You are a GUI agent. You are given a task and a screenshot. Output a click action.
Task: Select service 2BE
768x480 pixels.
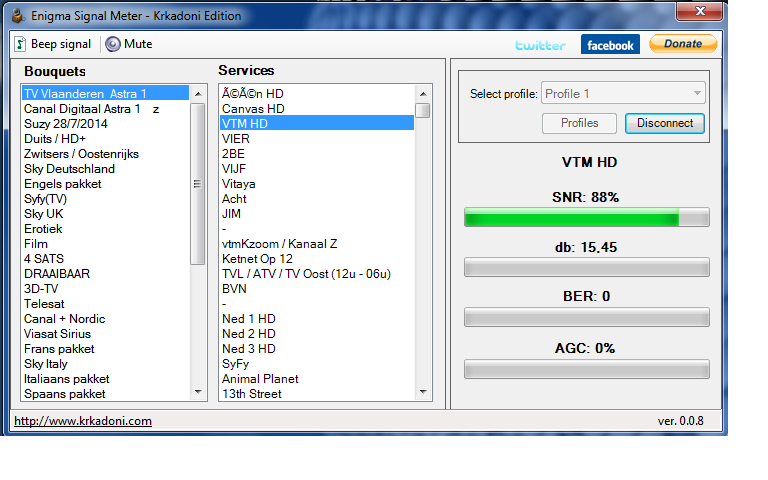(x=317, y=154)
